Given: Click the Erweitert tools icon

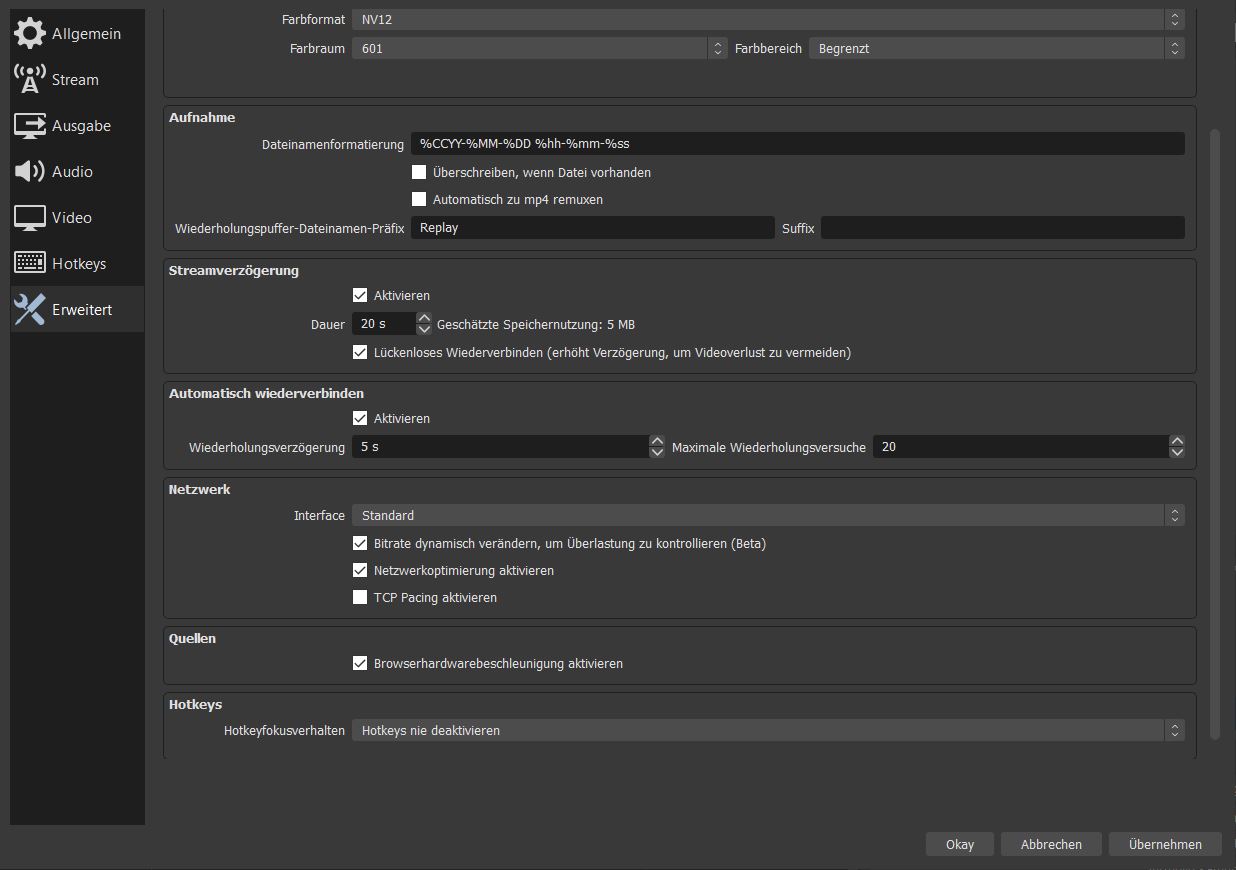Looking at the screenshot, I should (x=30, y=309).
